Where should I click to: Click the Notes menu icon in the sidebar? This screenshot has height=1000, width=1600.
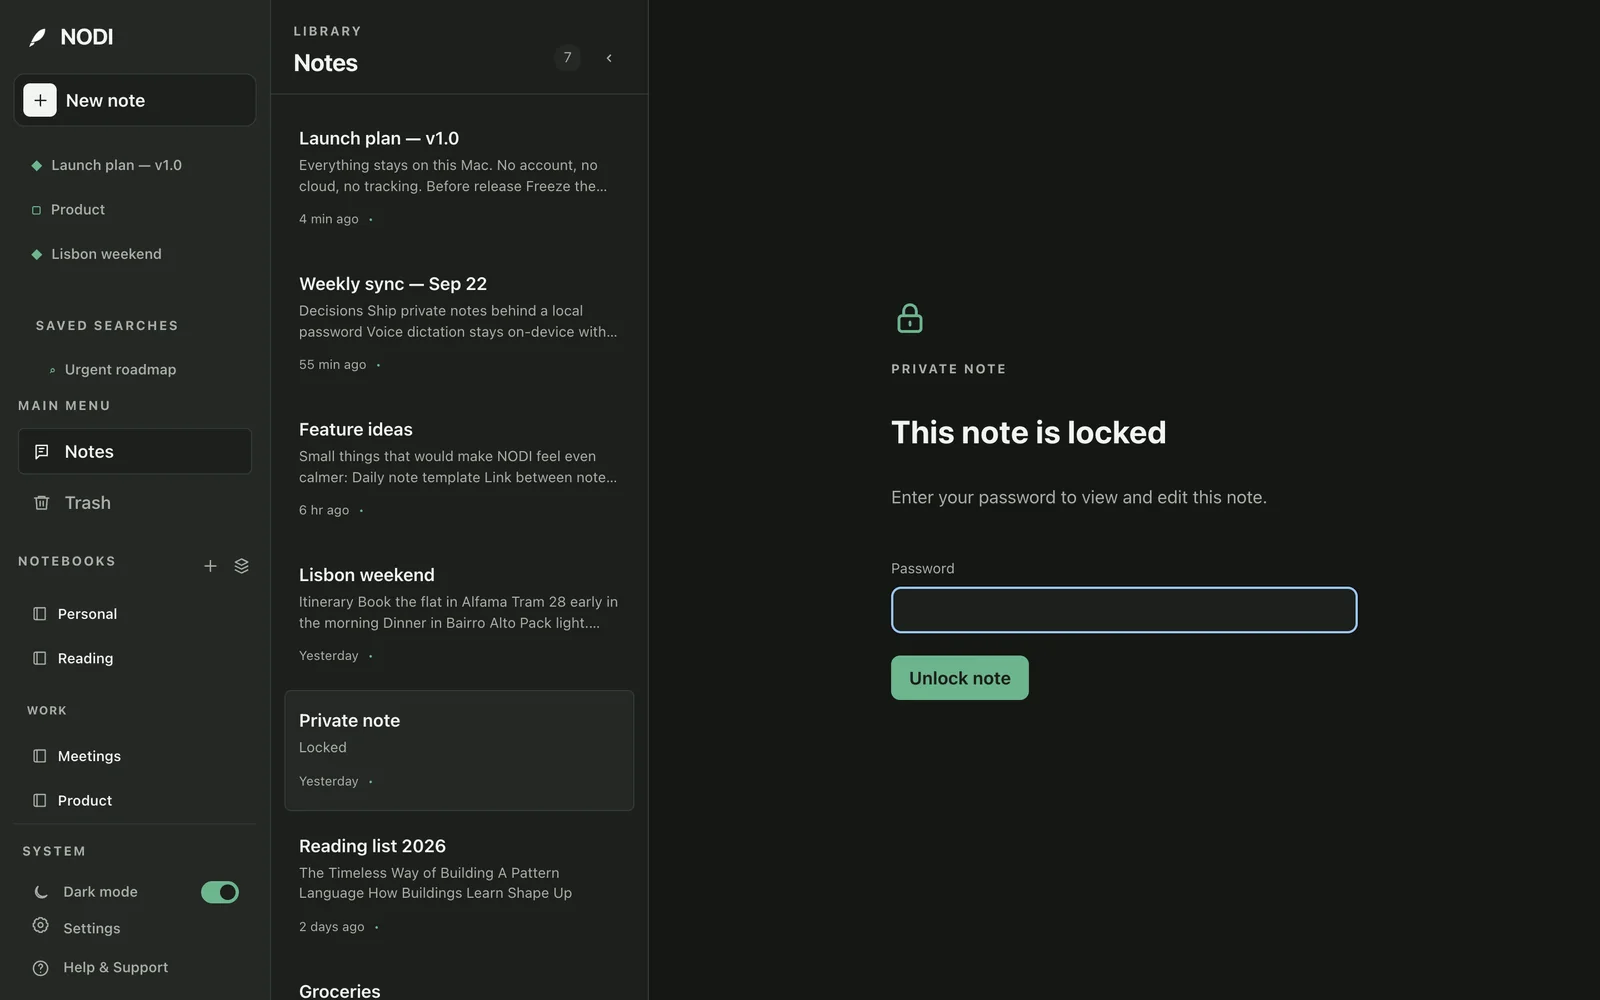coord(41,452)
